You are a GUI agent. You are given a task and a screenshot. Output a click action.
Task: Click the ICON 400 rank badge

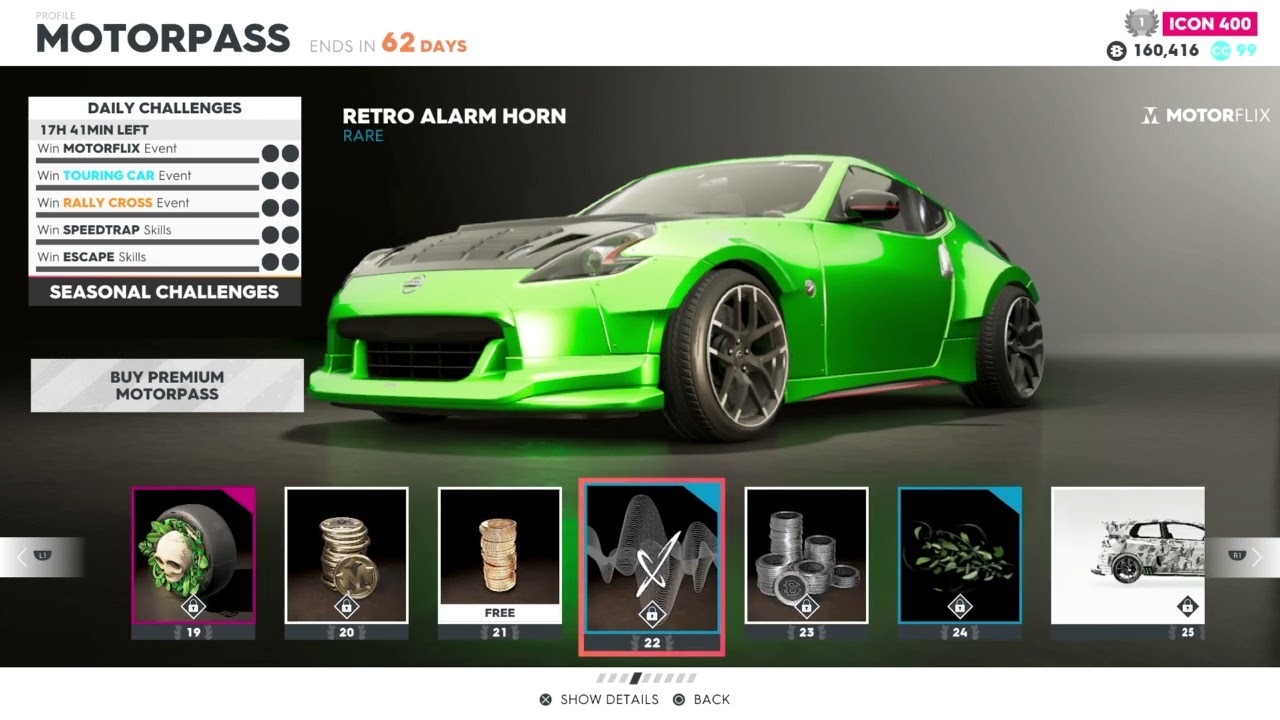(1210, 23)
